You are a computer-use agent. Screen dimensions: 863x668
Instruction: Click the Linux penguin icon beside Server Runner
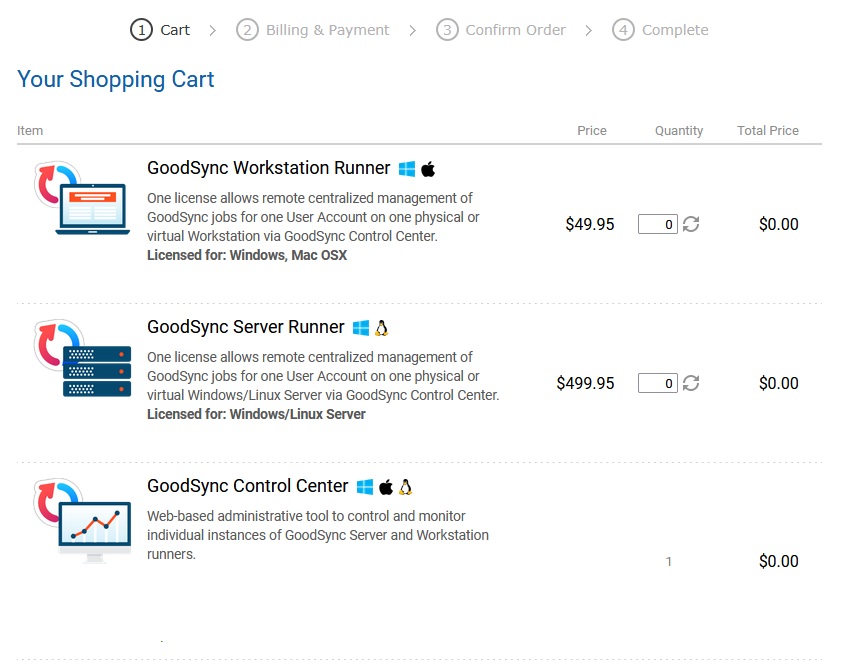coord(381,328)
